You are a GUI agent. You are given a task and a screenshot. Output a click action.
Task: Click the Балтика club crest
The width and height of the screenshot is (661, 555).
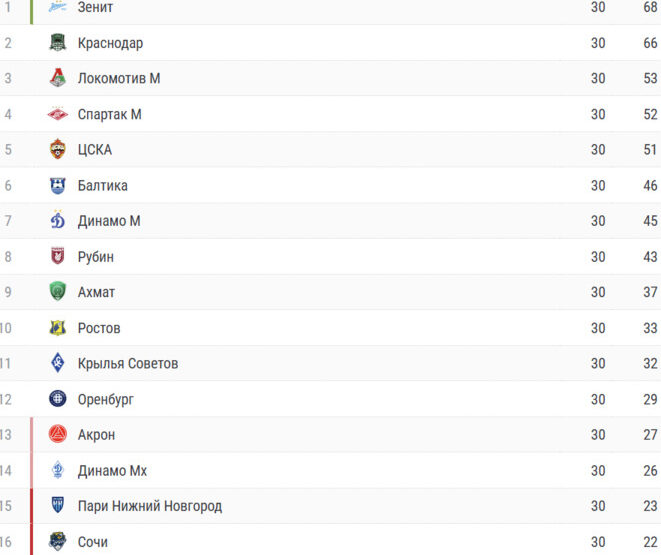click(58, 185)
